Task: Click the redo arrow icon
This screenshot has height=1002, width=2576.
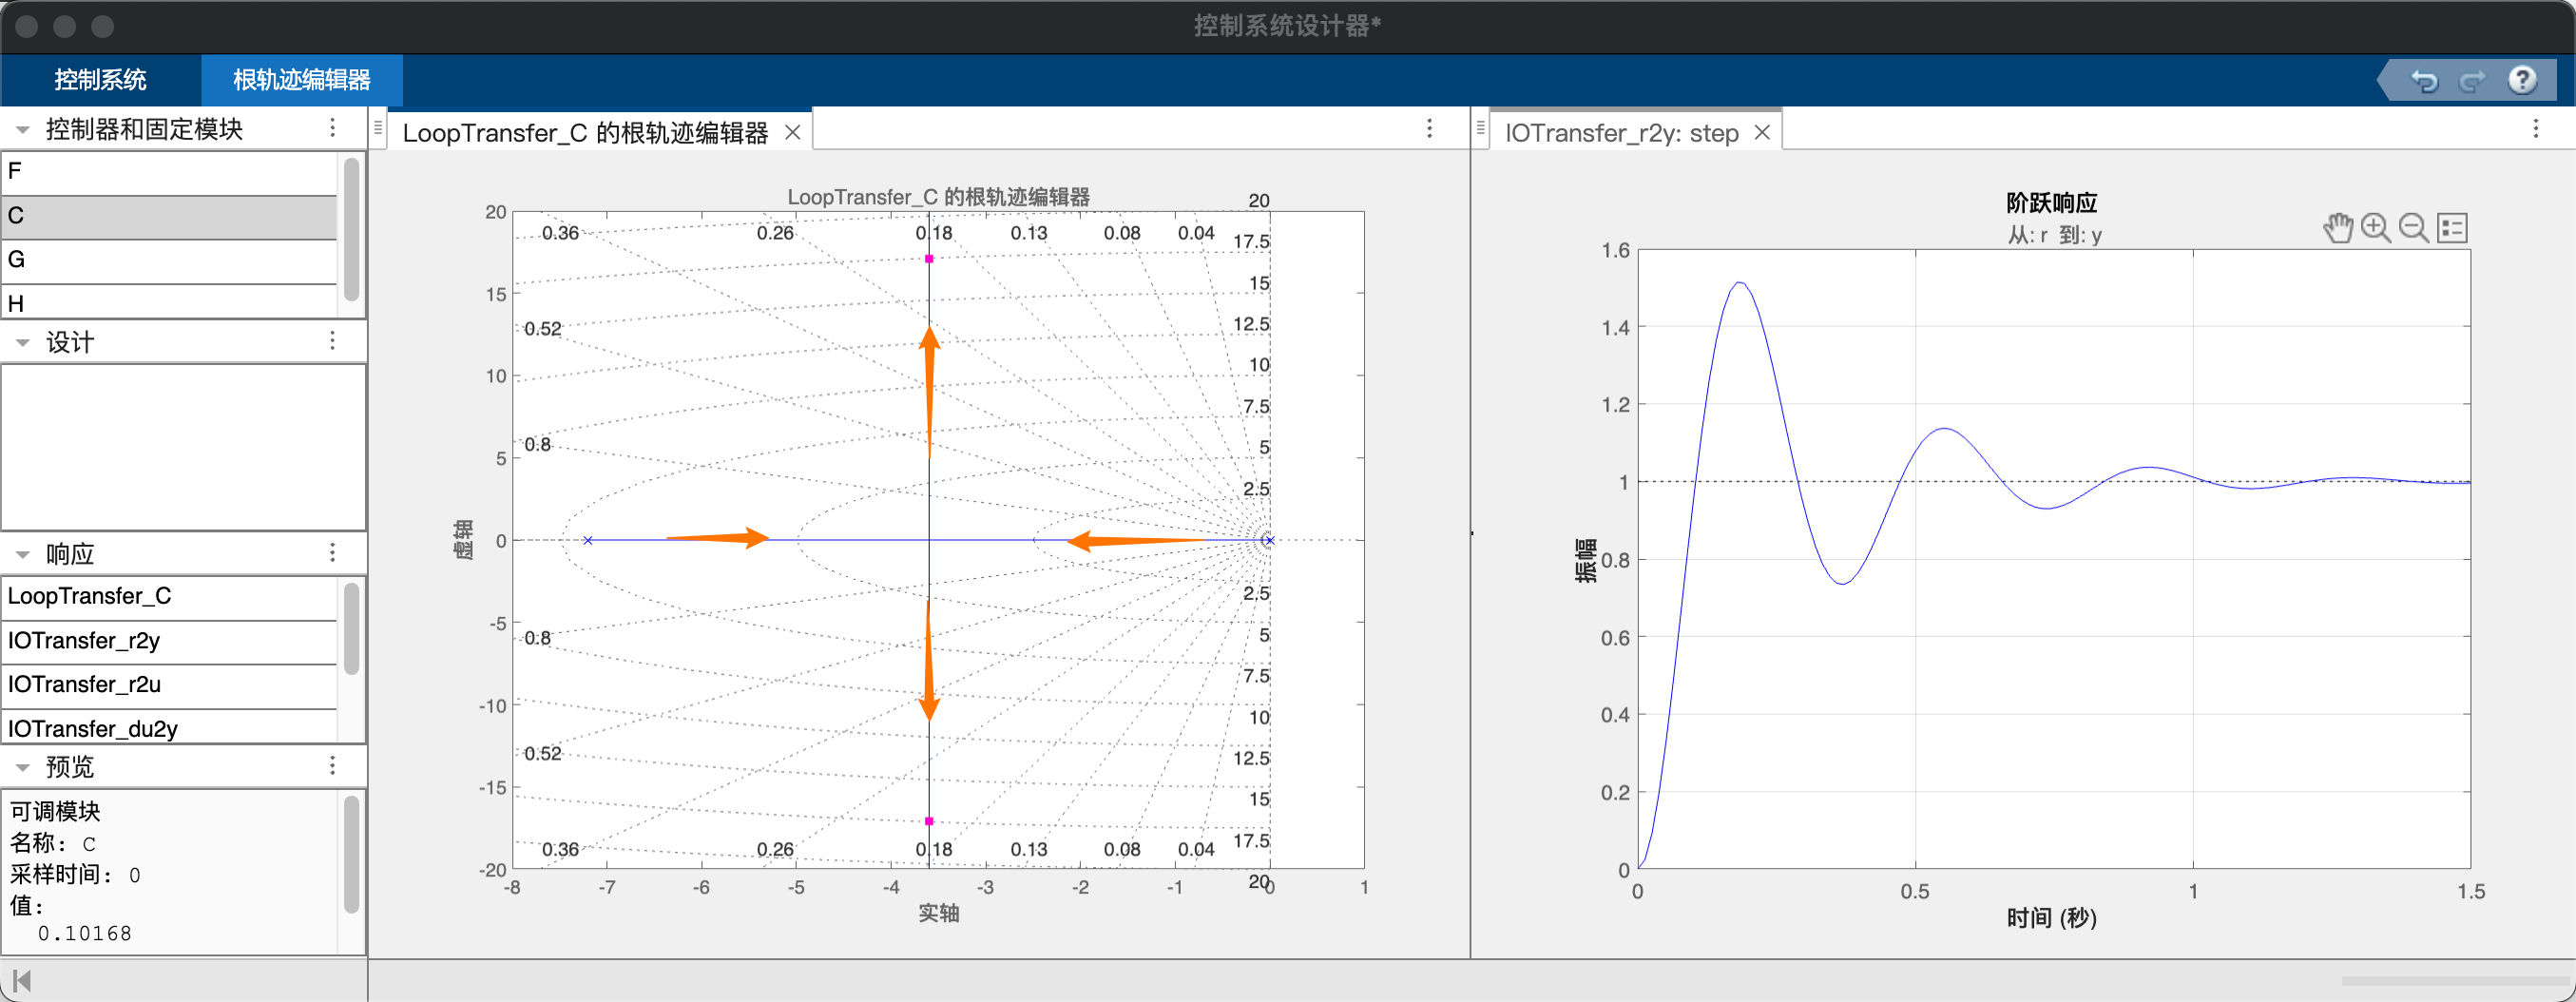Action: [2472, 80]
